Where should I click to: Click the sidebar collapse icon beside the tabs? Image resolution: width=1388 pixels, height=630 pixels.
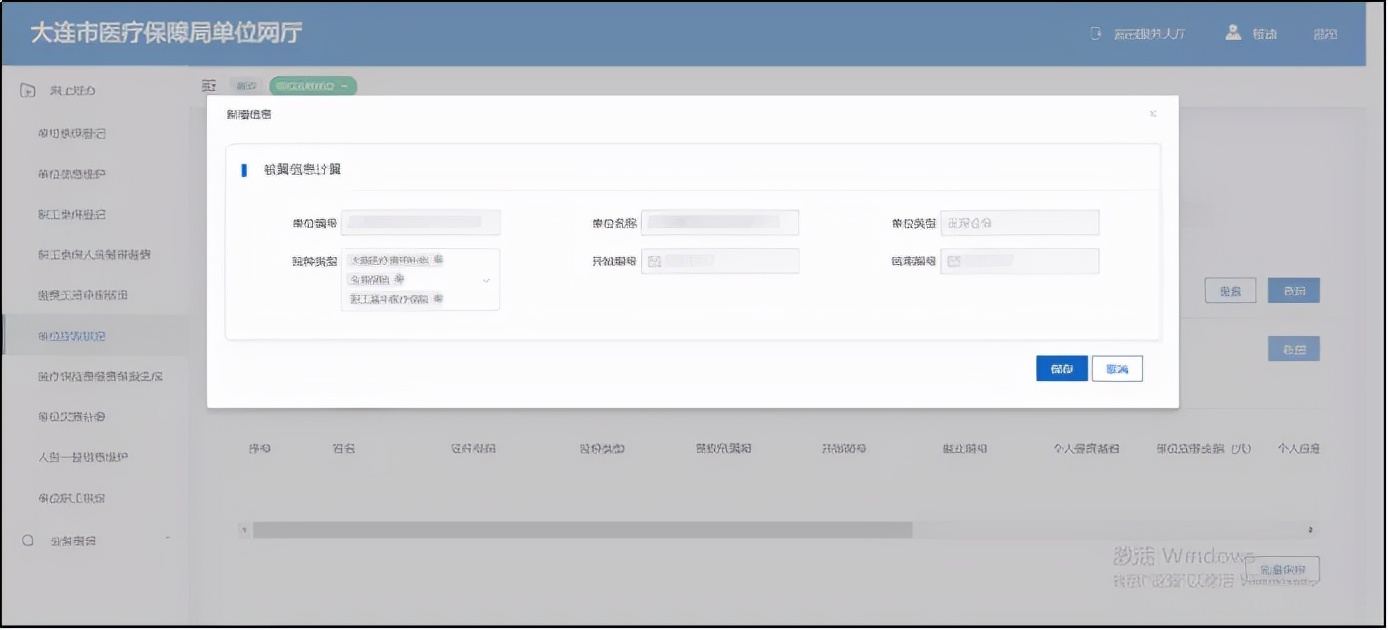click(209, 86)
